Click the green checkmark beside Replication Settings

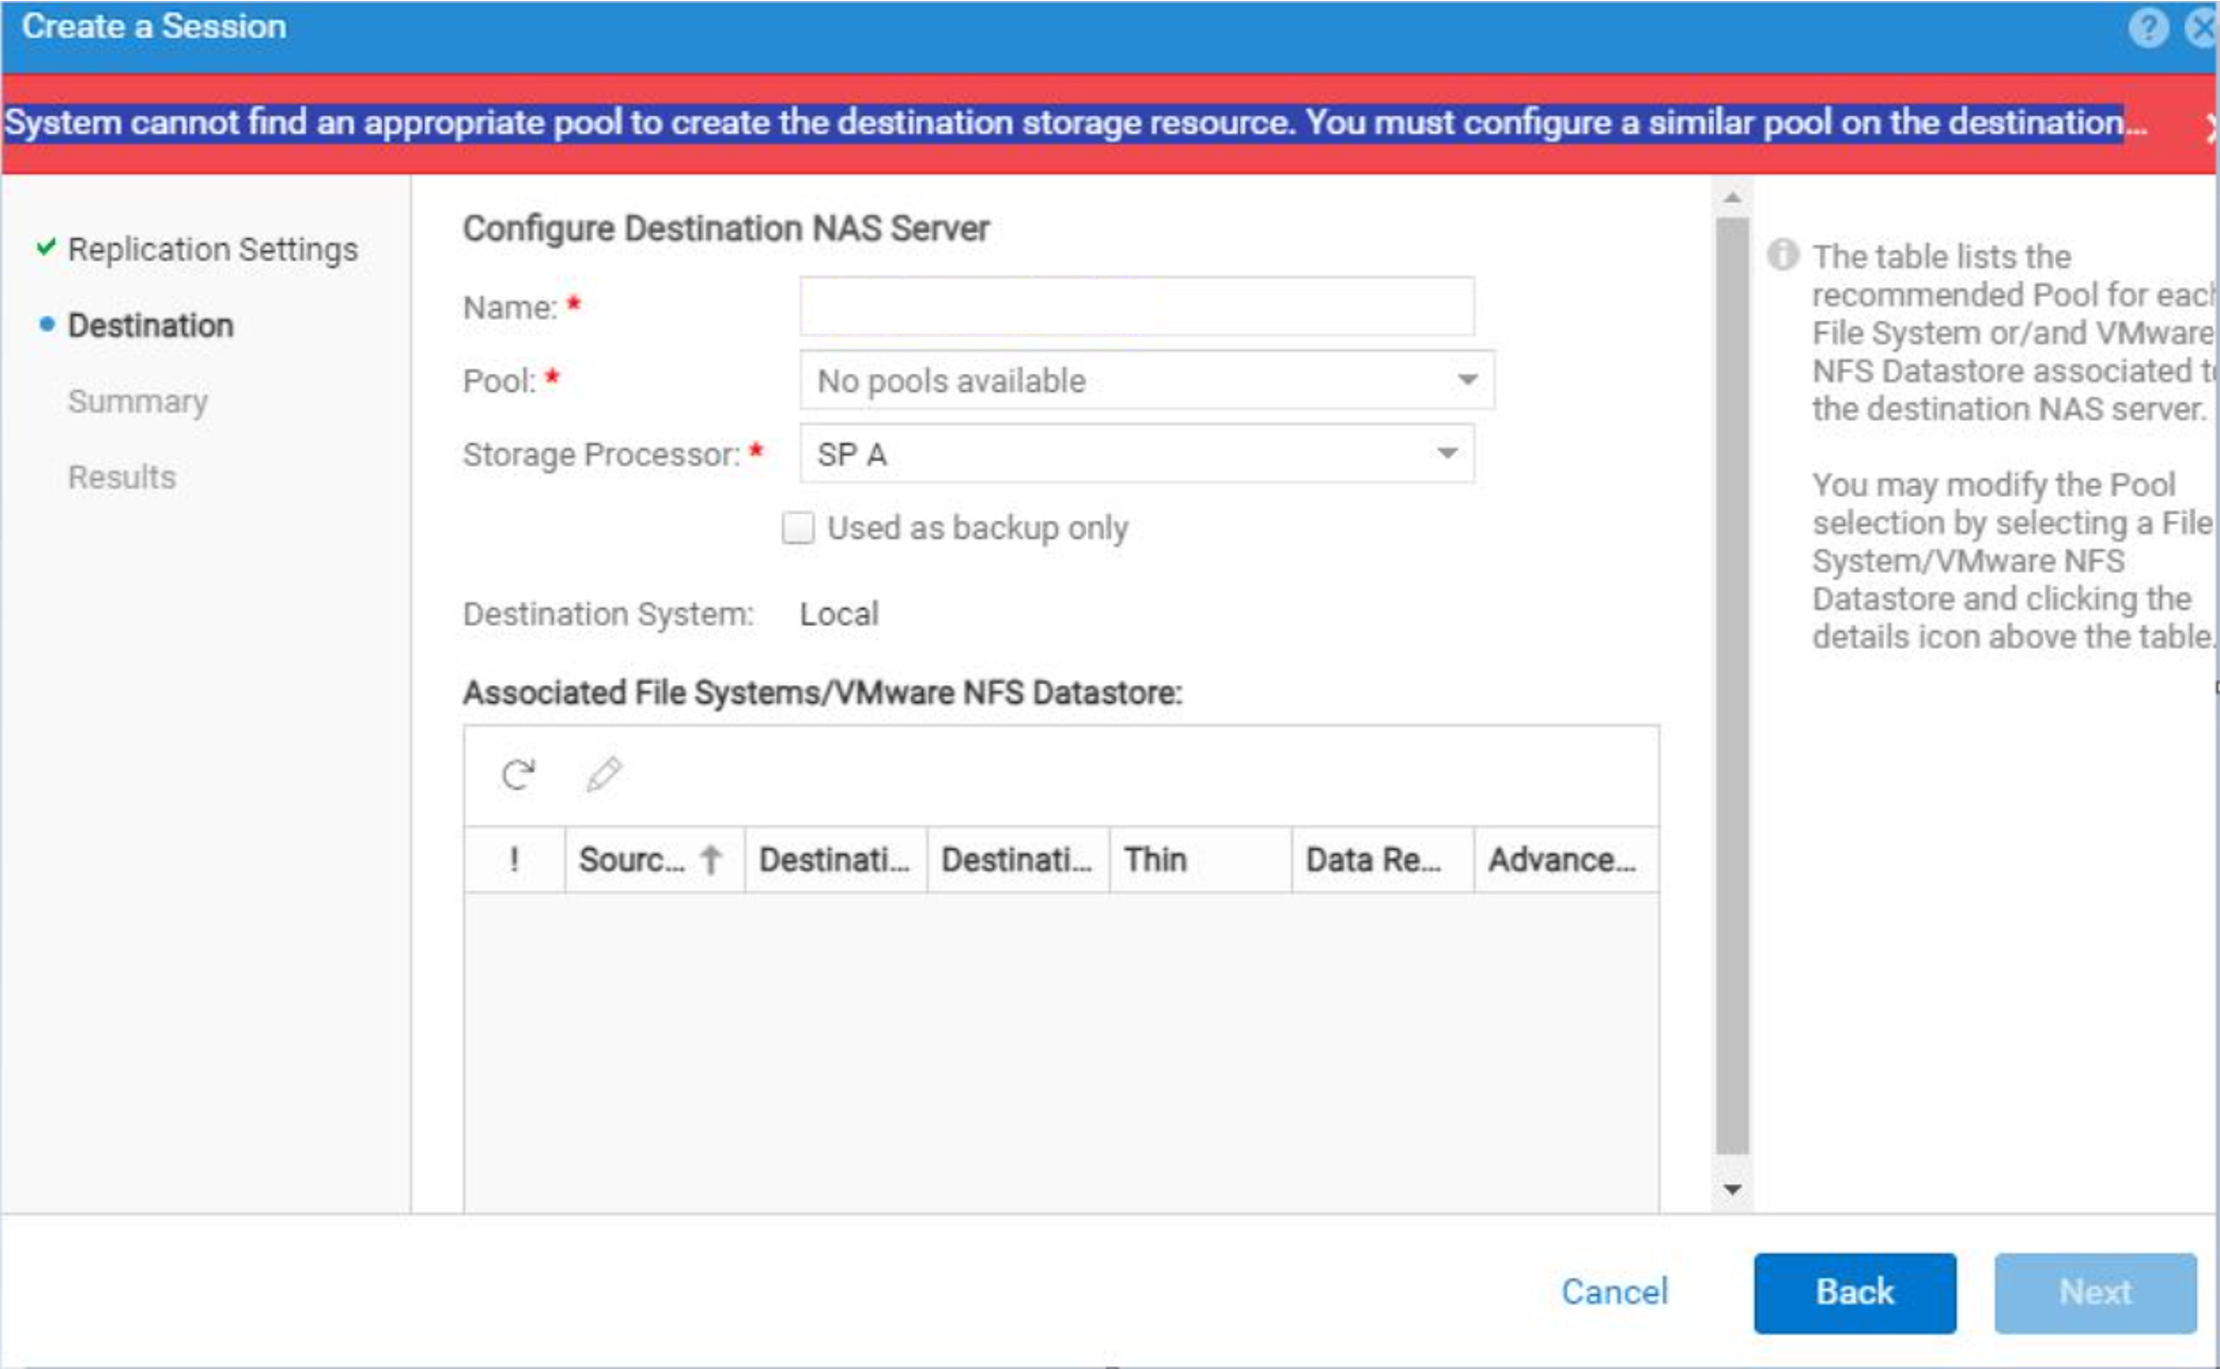pos(46,247)
